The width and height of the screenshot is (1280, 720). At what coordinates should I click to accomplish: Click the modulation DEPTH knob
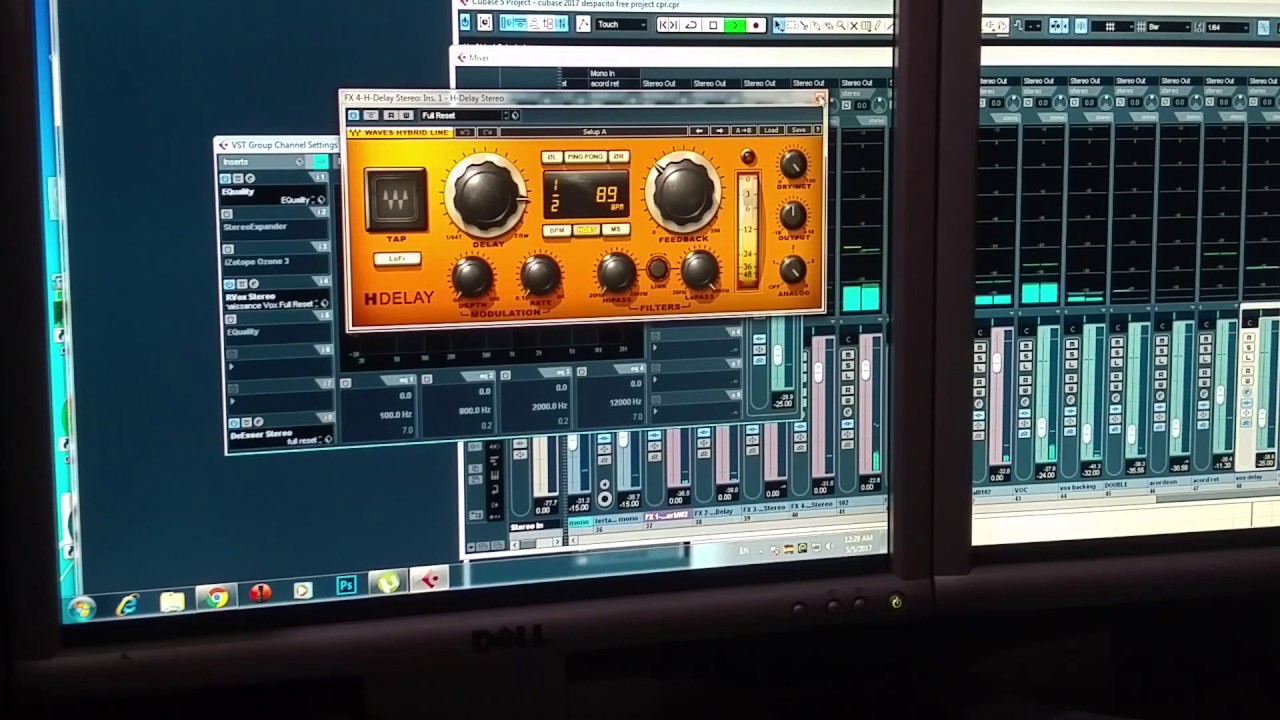point(472,277)
